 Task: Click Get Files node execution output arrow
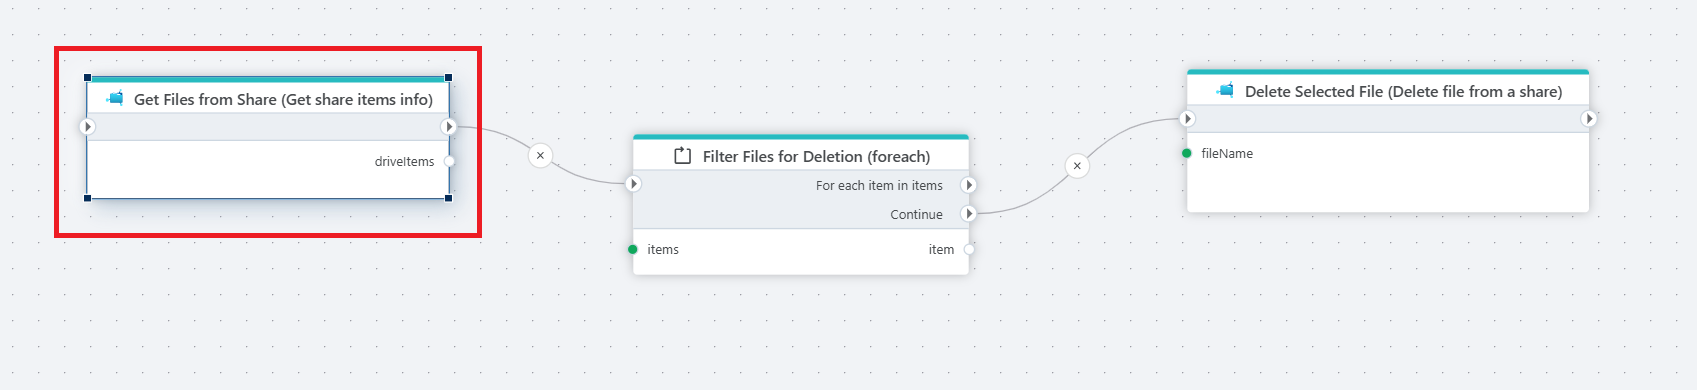449,126
